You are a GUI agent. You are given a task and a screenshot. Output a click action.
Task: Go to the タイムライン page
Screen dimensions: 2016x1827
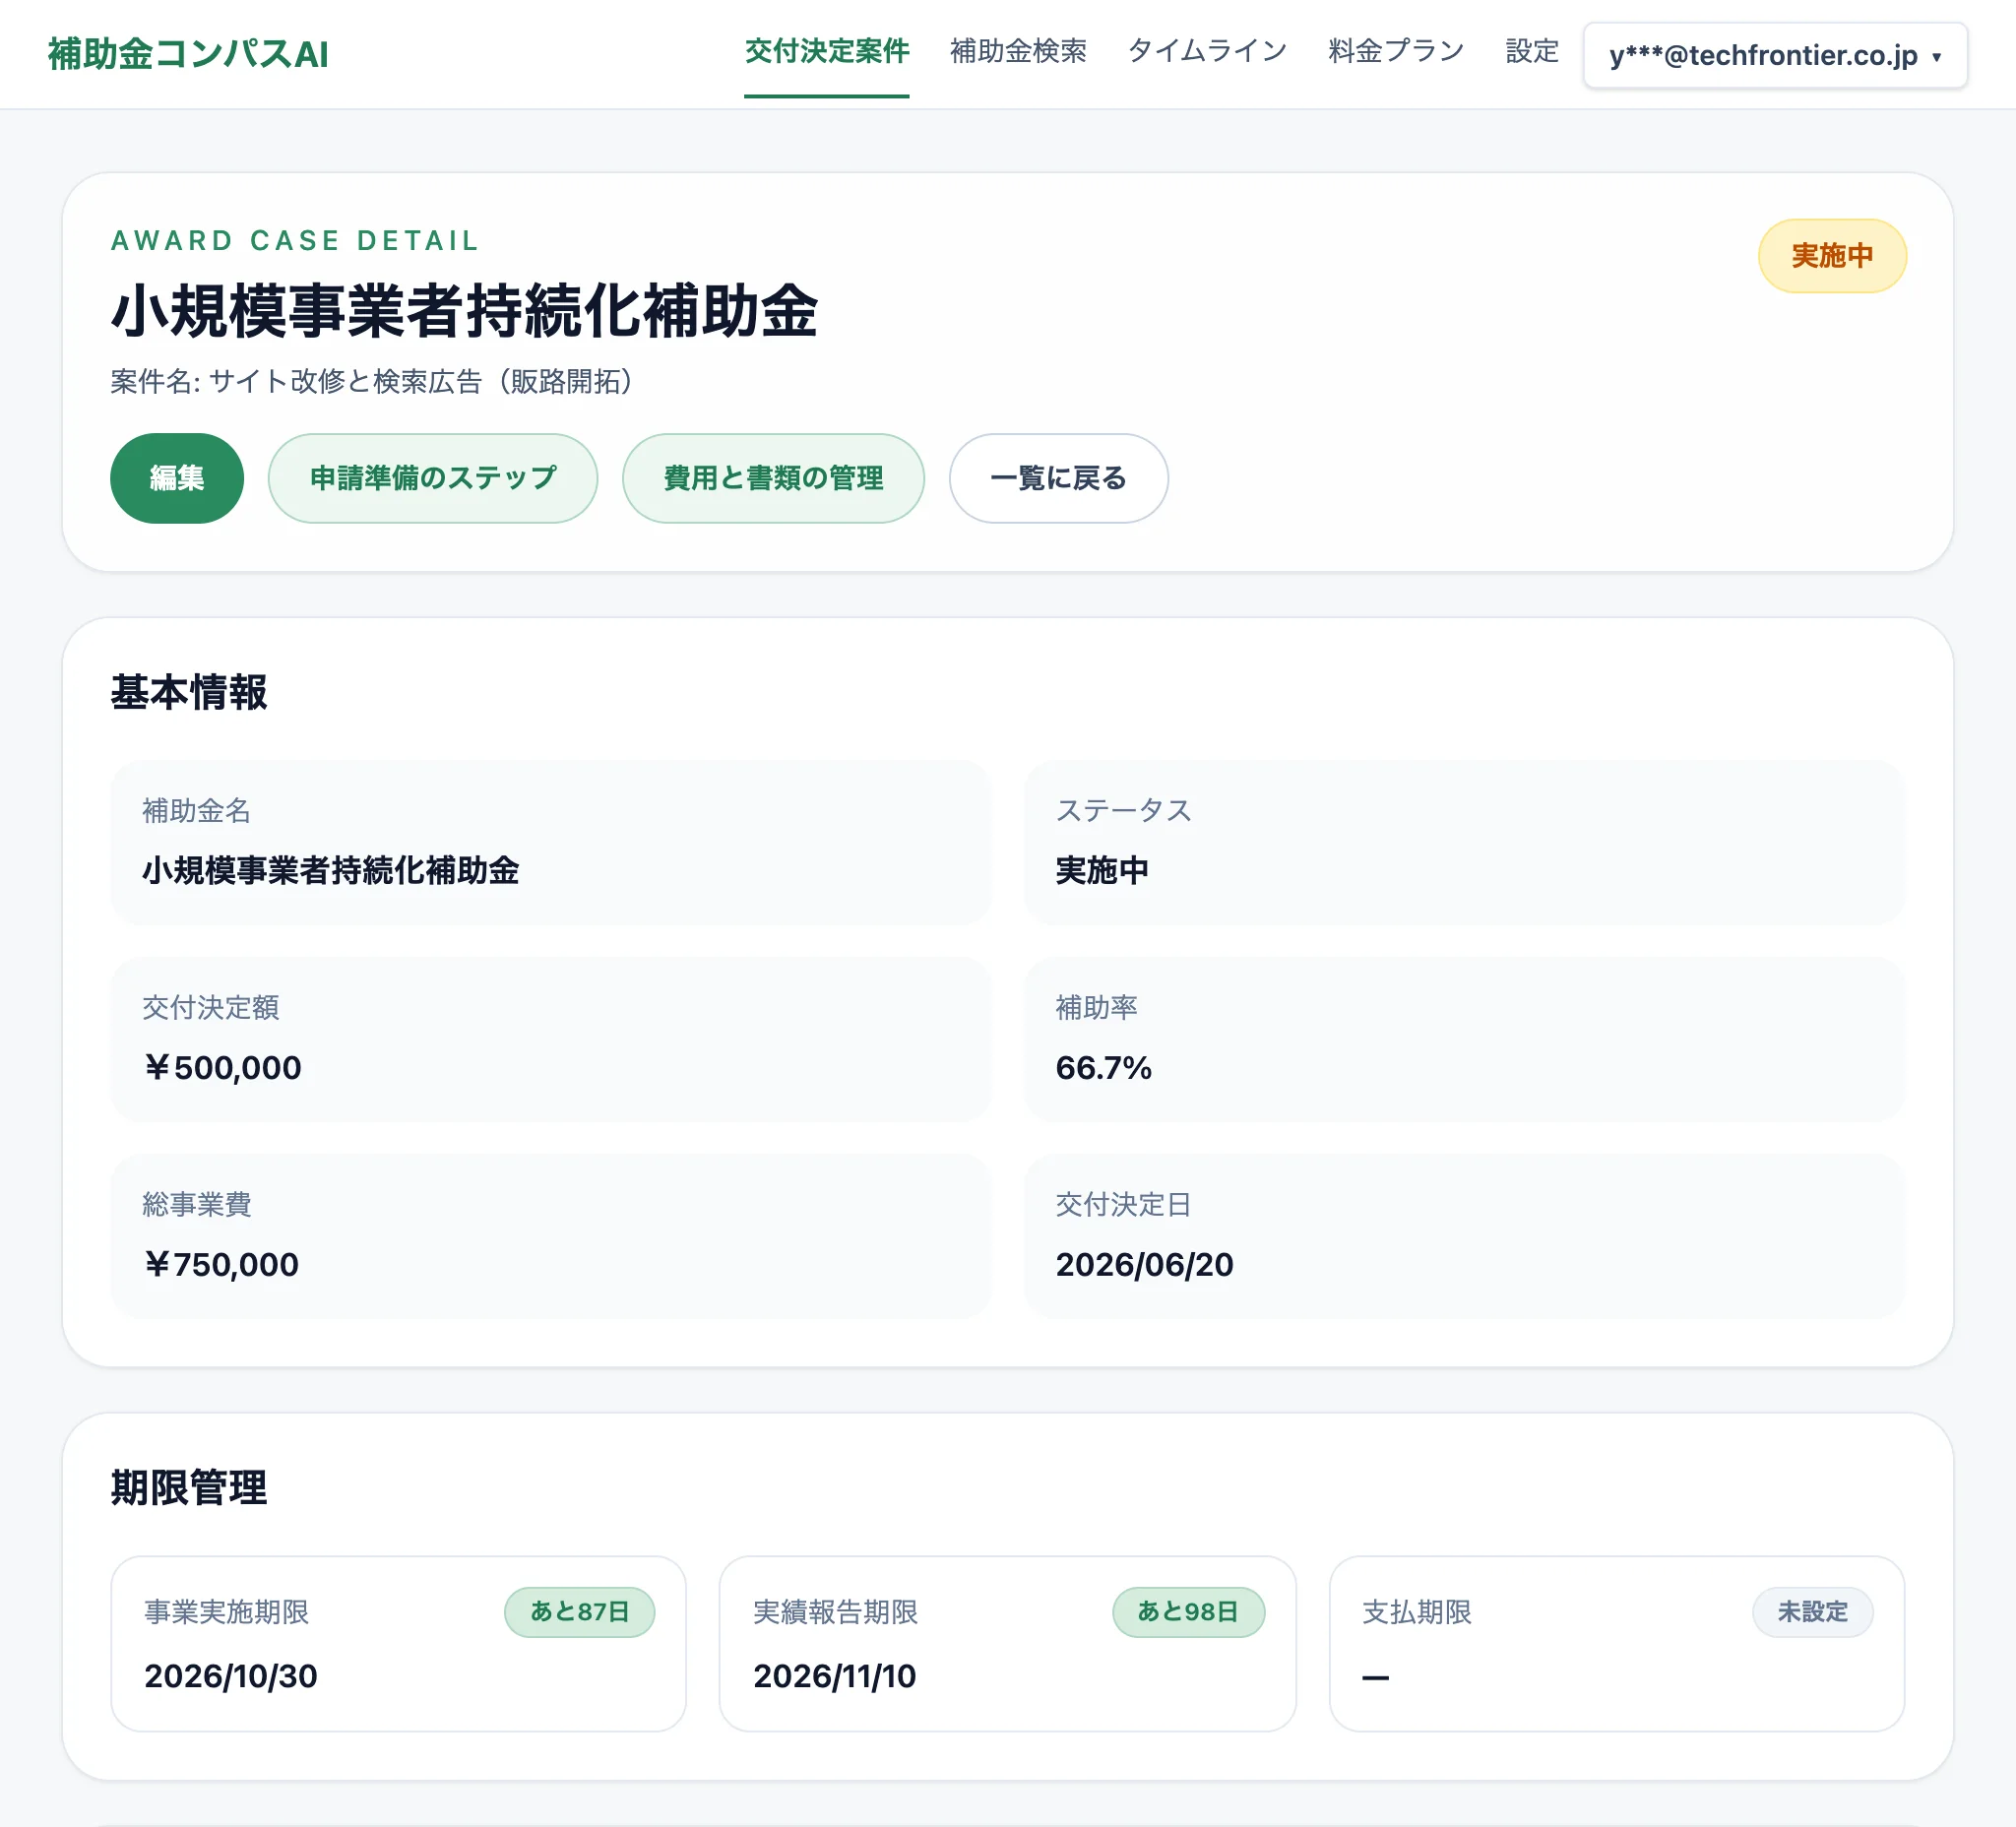[1207, 51]
